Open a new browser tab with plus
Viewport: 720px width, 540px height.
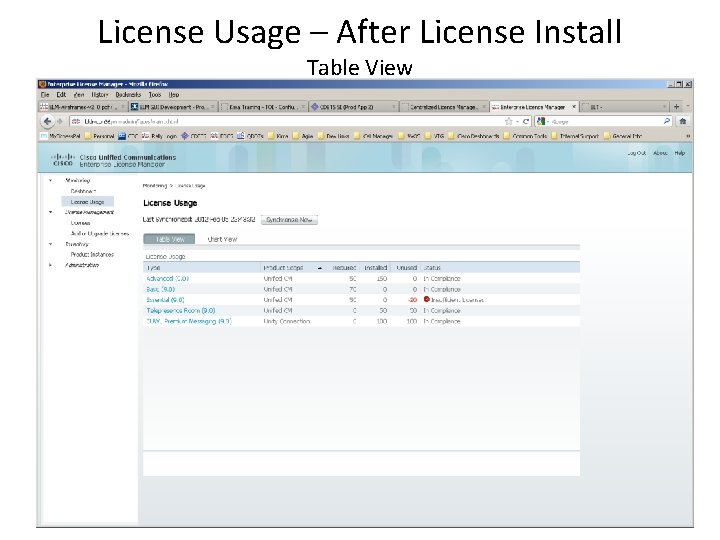point(676,107)
